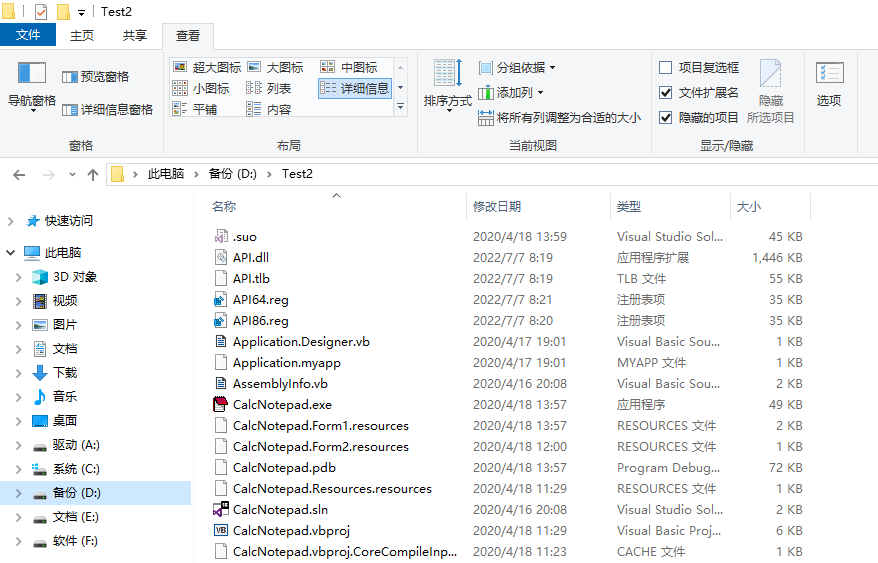Select Details (详细信息) layout
The height and width of the screenshot is (563, 878).
tap(354, 89)
